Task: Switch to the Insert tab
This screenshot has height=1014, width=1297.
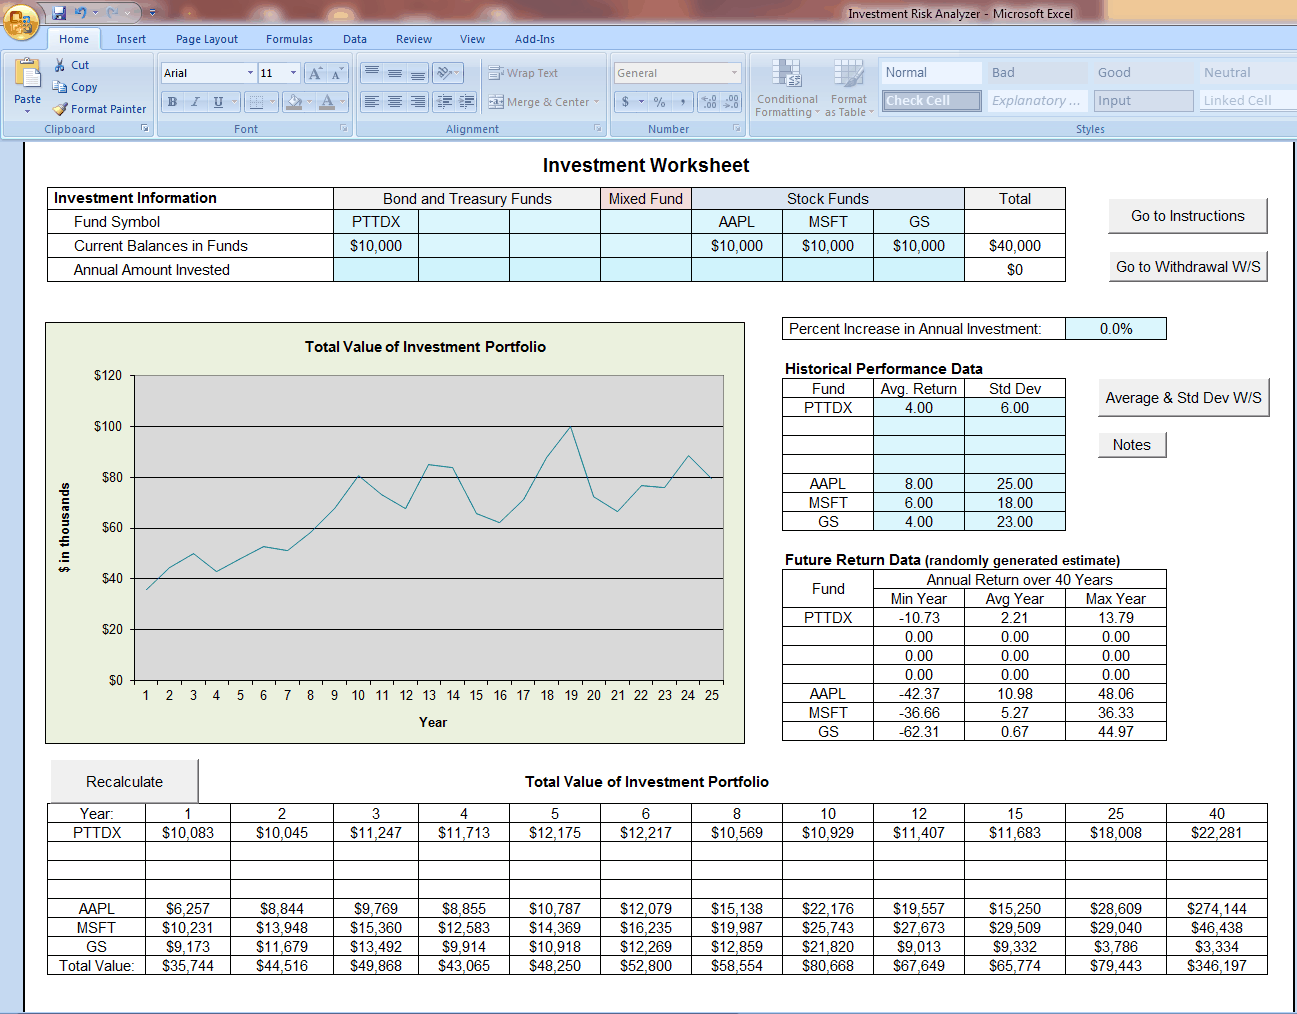Action: click(131, 39)
